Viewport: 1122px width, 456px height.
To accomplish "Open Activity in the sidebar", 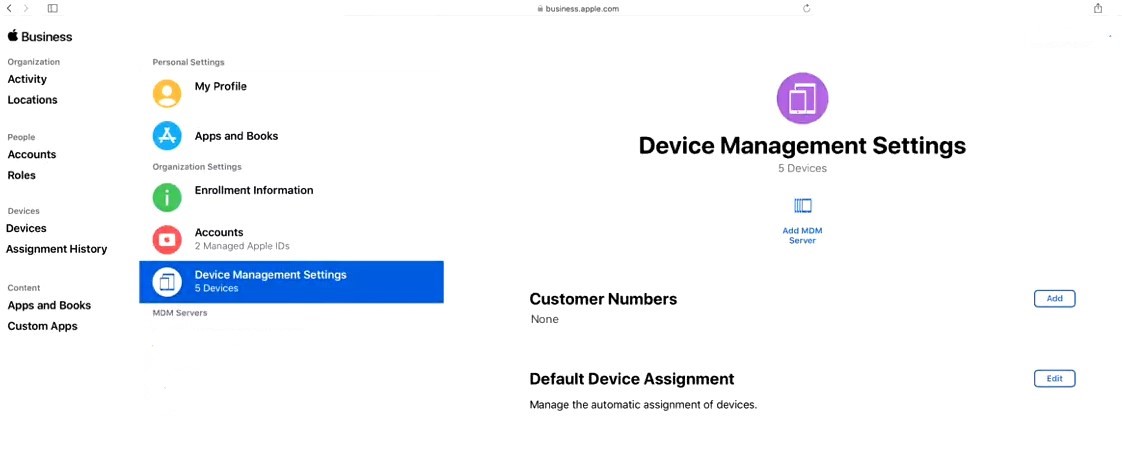I will [27, 79].
